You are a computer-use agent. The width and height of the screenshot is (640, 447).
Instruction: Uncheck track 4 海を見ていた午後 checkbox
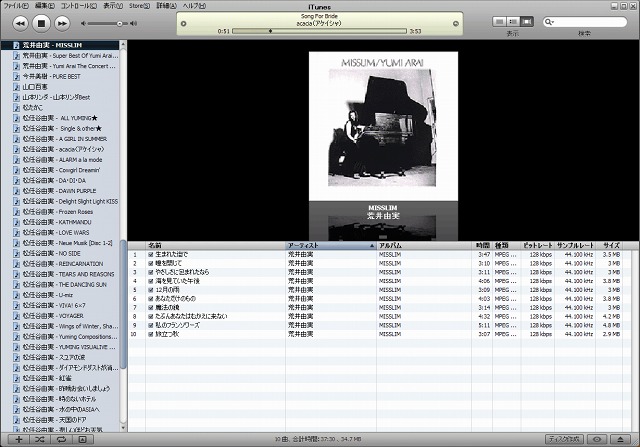pyautogui.click(x=151, y=281)
